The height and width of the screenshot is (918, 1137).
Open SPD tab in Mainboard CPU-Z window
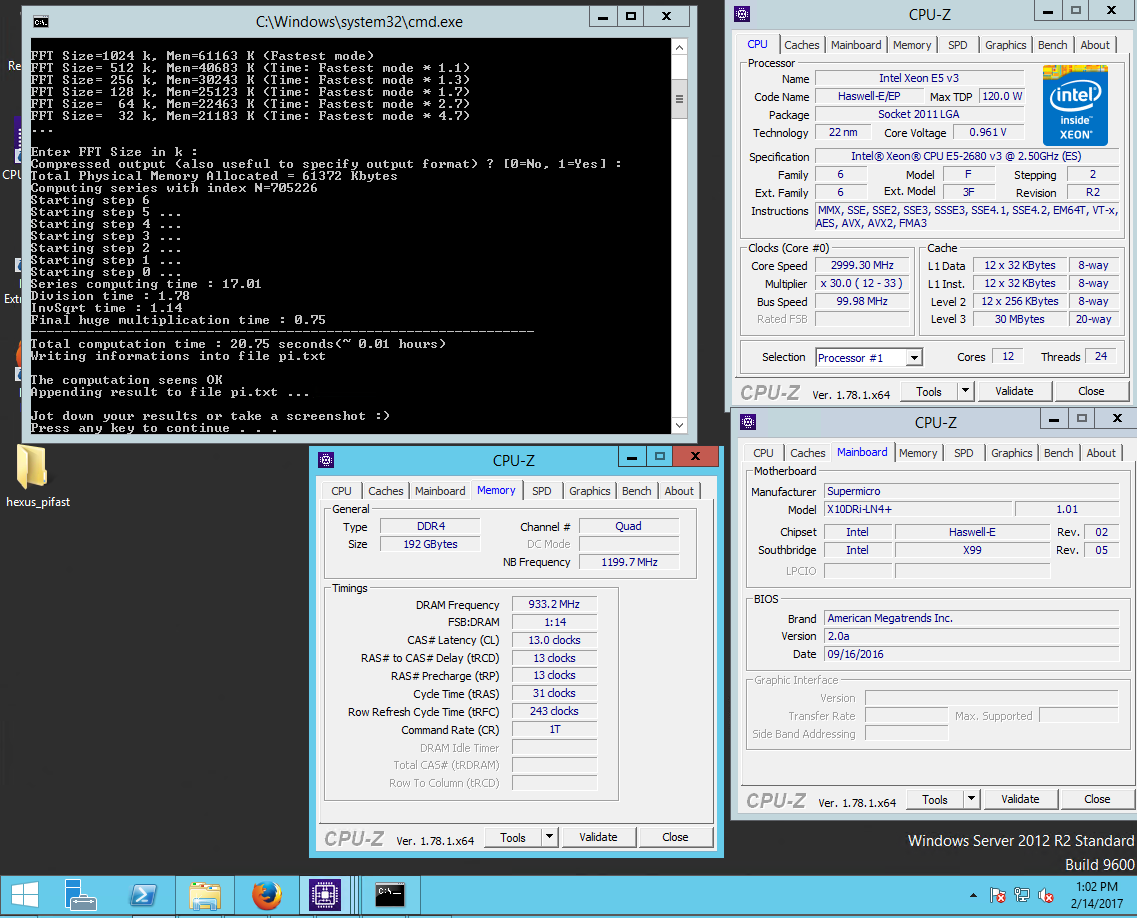pos(963,453)
